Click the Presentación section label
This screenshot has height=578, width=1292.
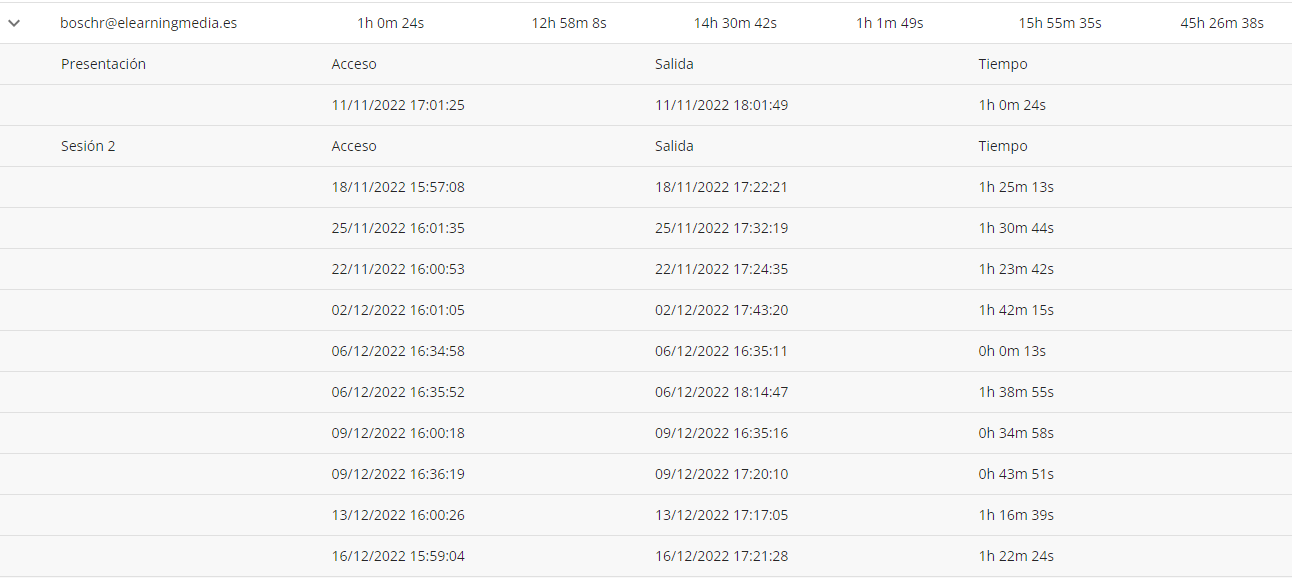(104, 64)
